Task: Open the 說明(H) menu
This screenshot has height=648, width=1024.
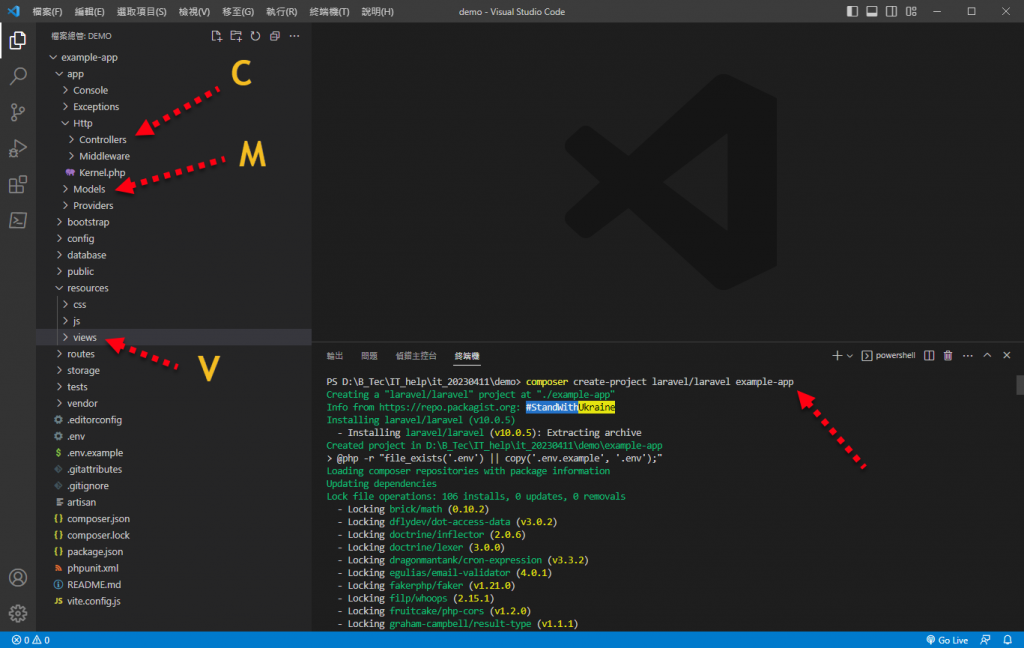Action: click(377, 12)
